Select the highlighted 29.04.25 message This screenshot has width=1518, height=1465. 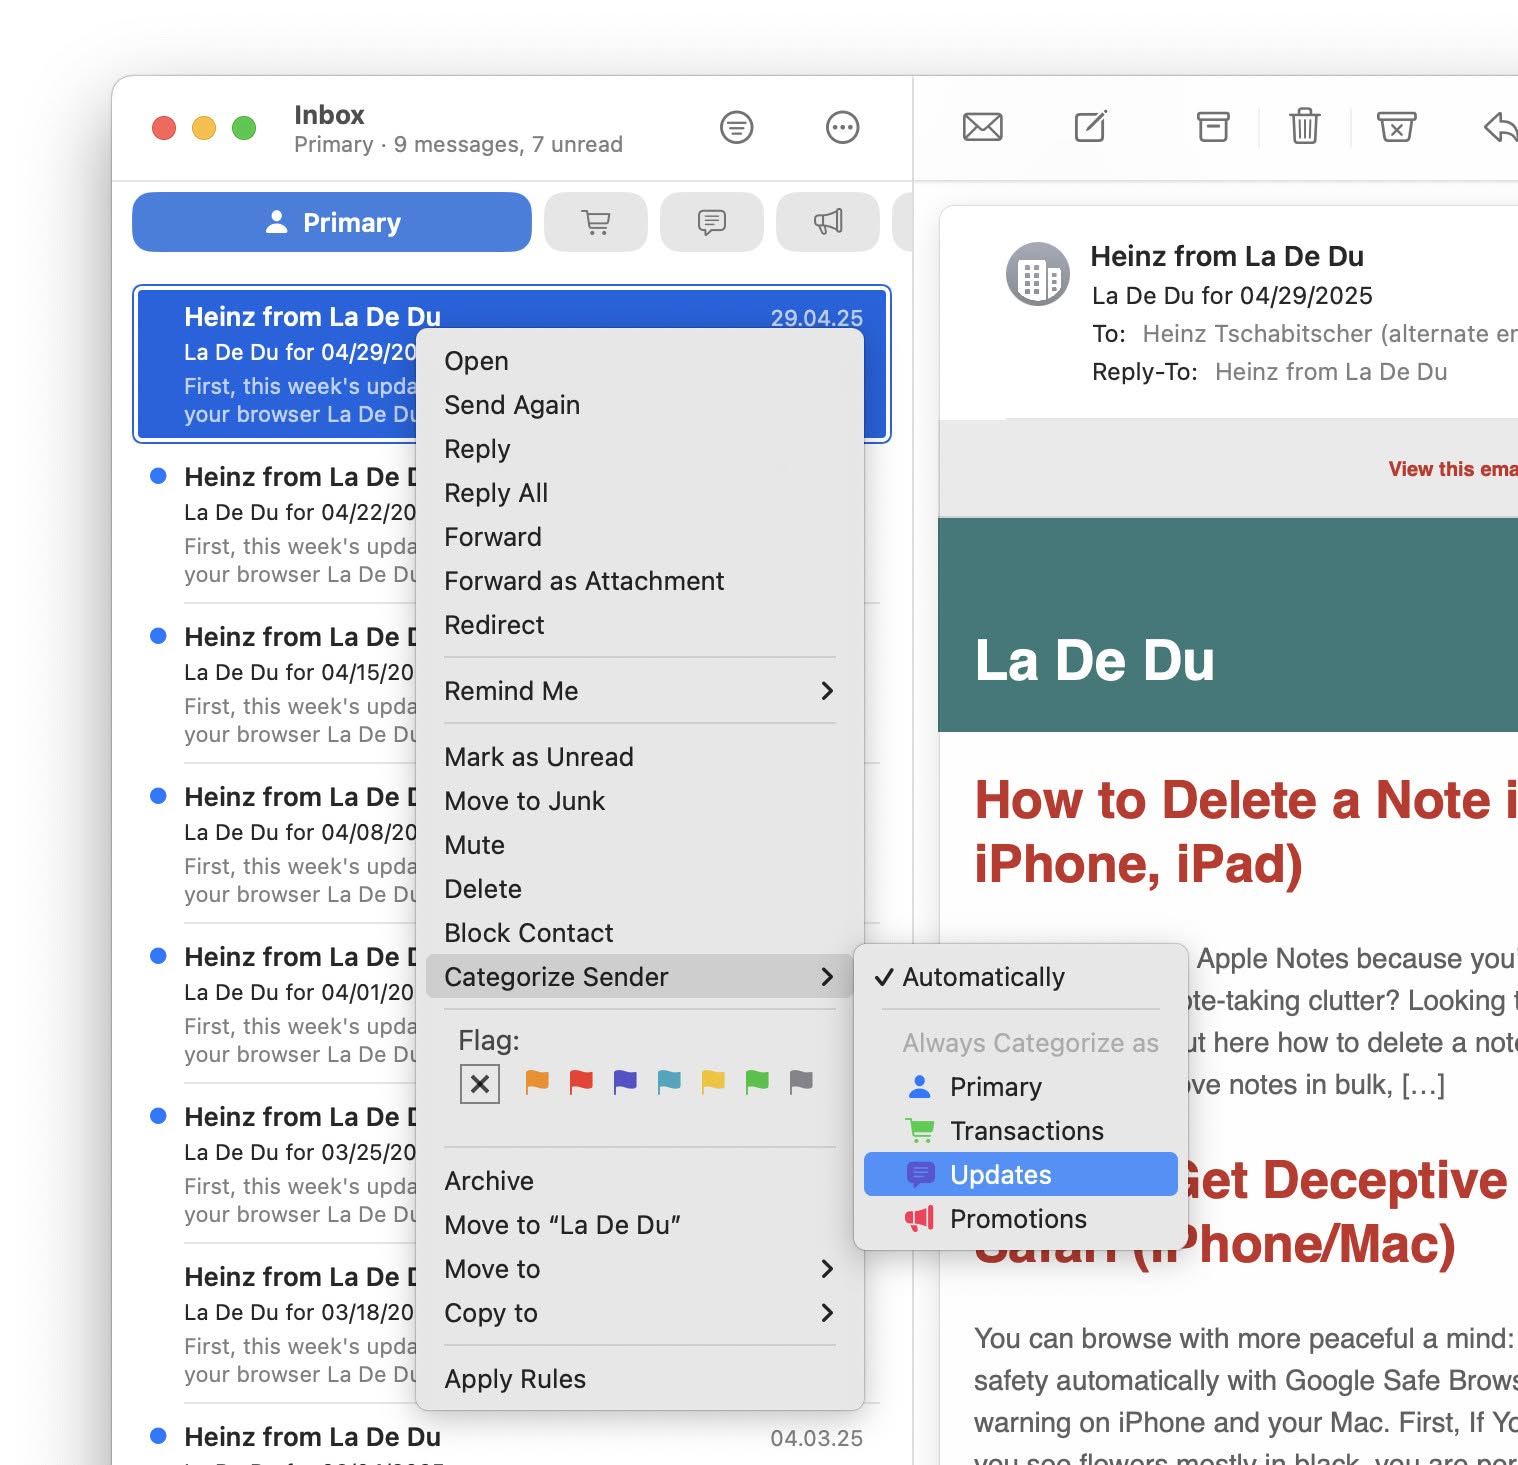(x=275, y=364)
